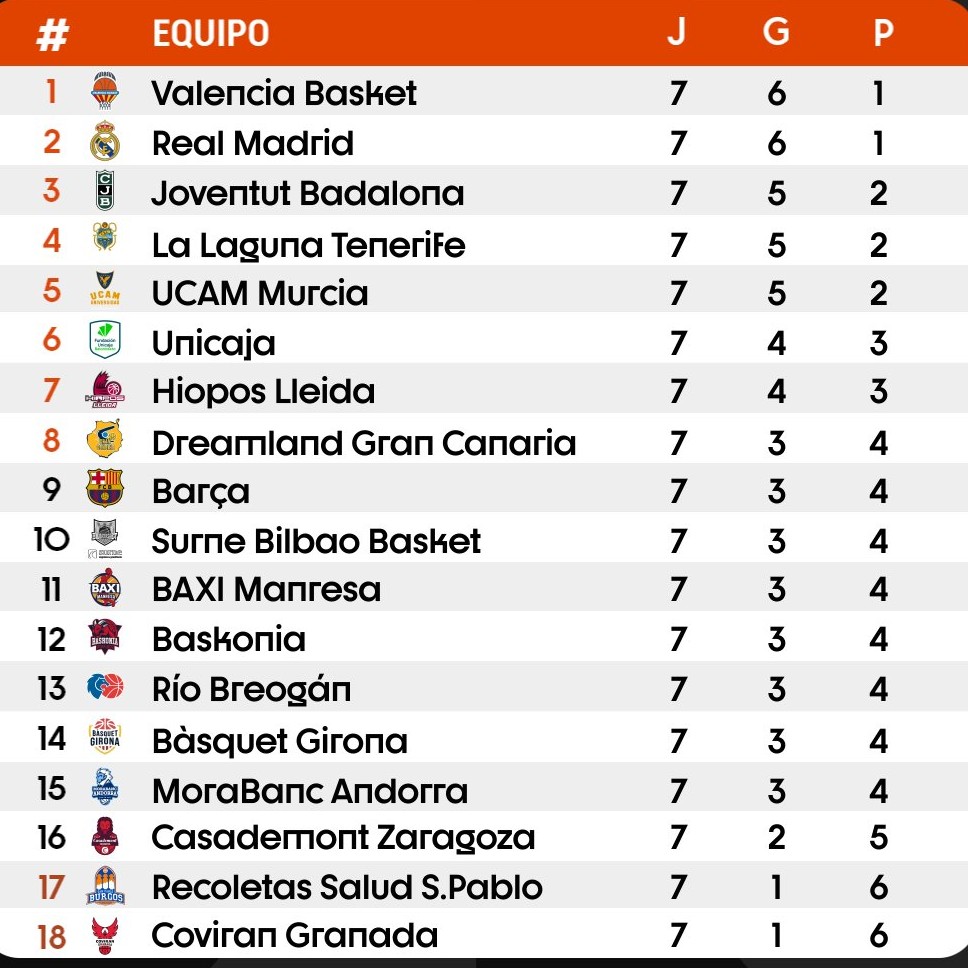The image size is (968, 968).
Task: Click the Río Breogán logo
Action: click(105, 688)
